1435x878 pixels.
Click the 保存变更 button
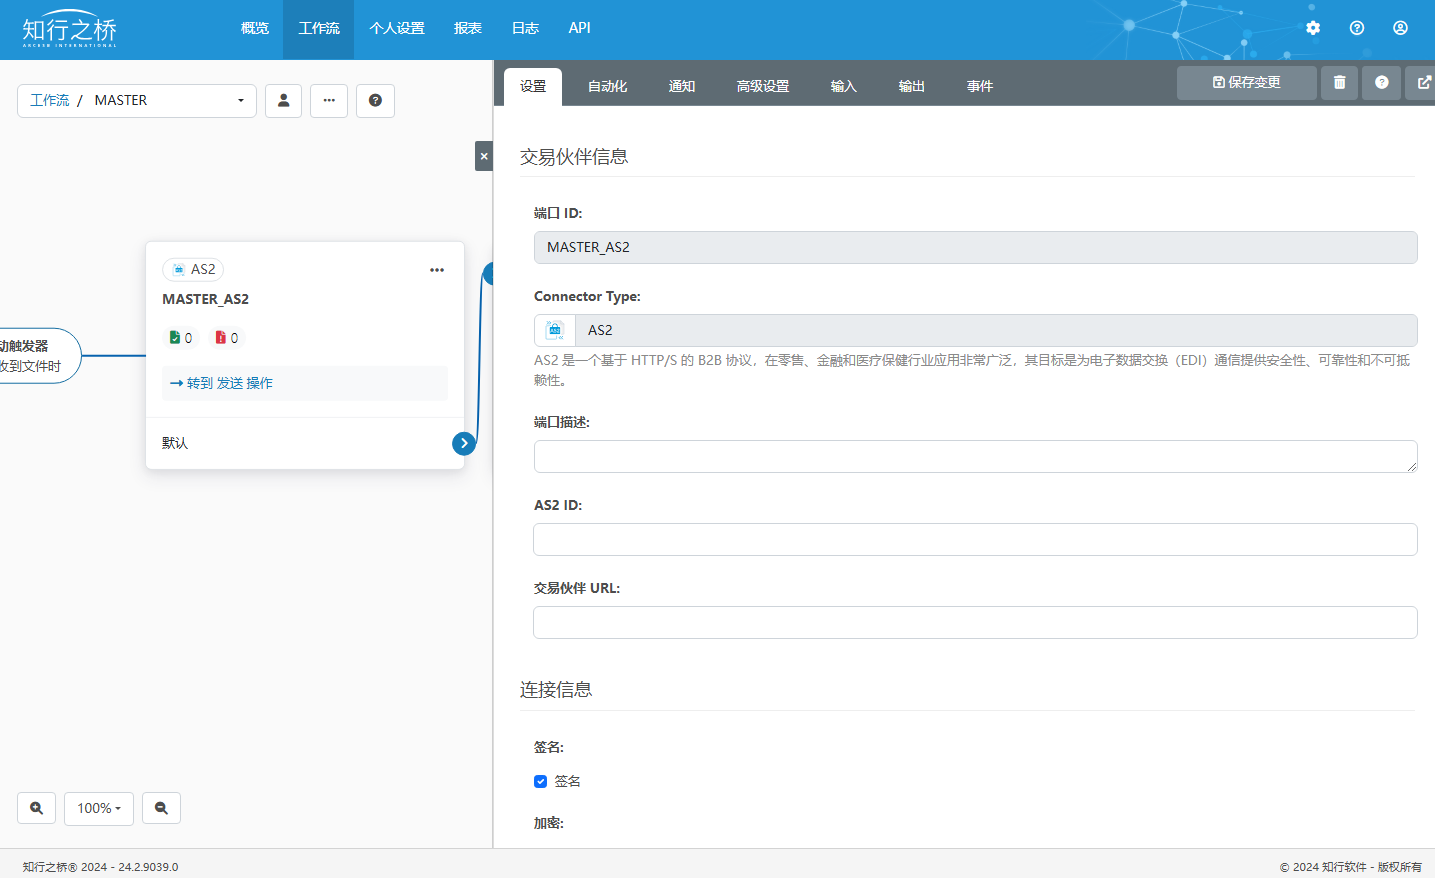coord(1246,83)
